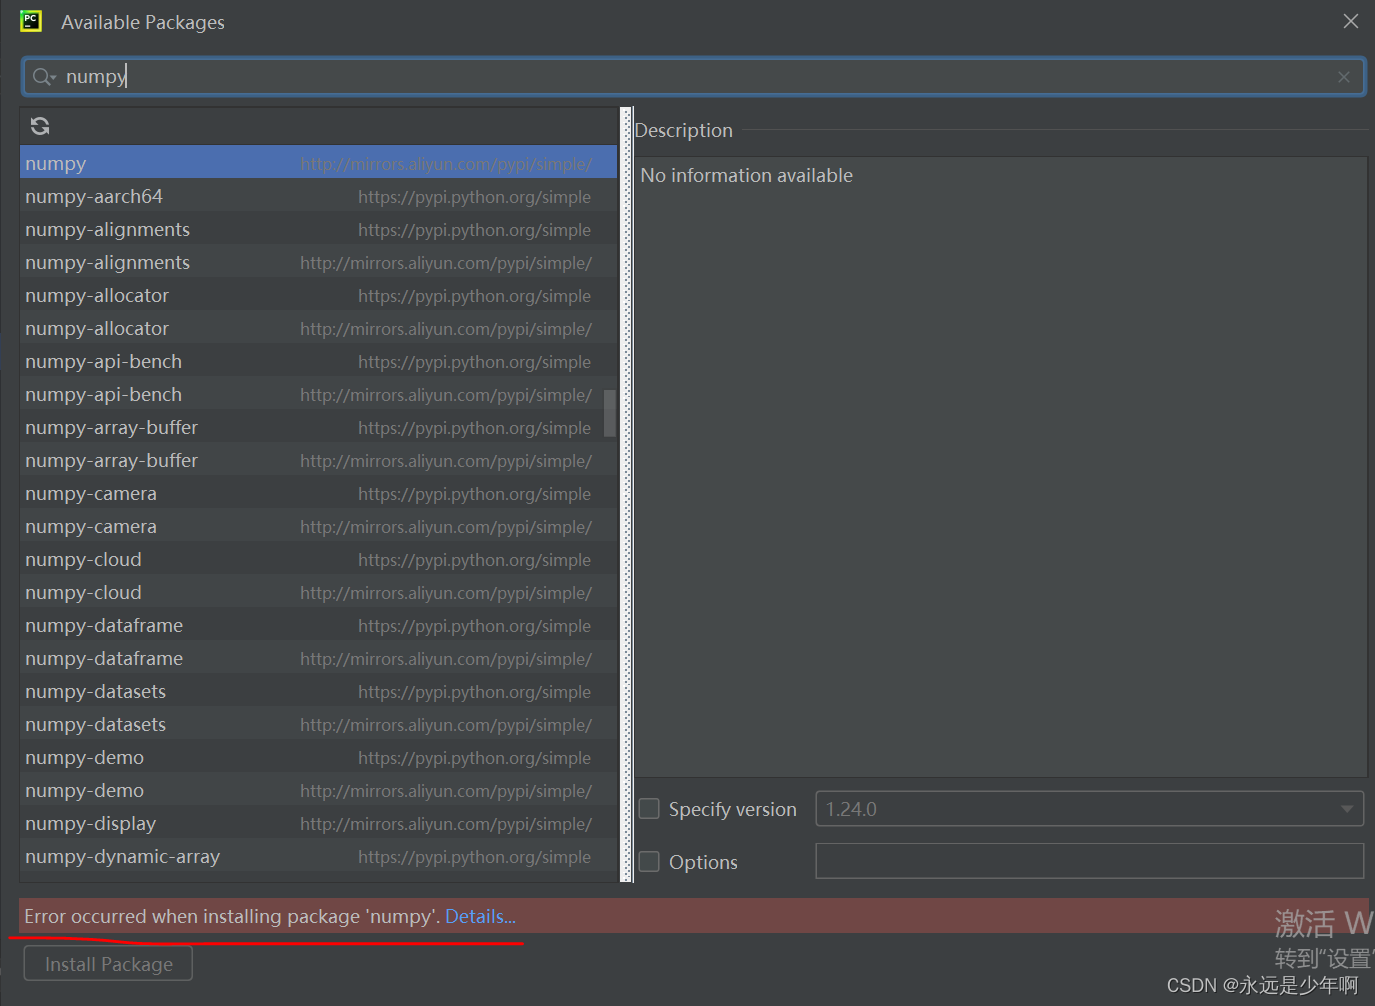Select the numpy-dynamic-array package
1375x1006 pixels.
click(200, 856)
